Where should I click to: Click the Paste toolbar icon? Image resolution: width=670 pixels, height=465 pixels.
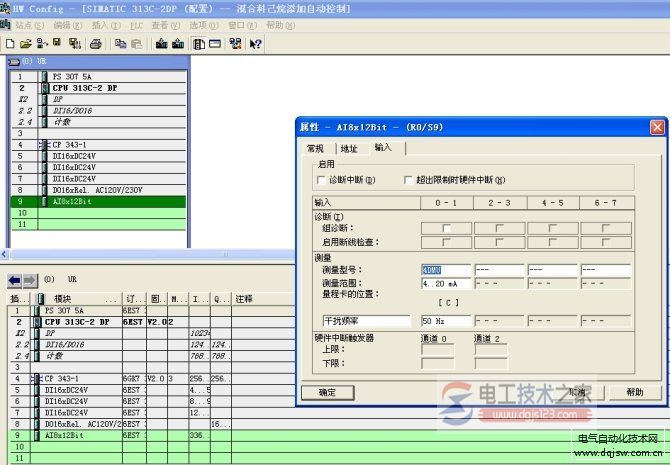136,44
